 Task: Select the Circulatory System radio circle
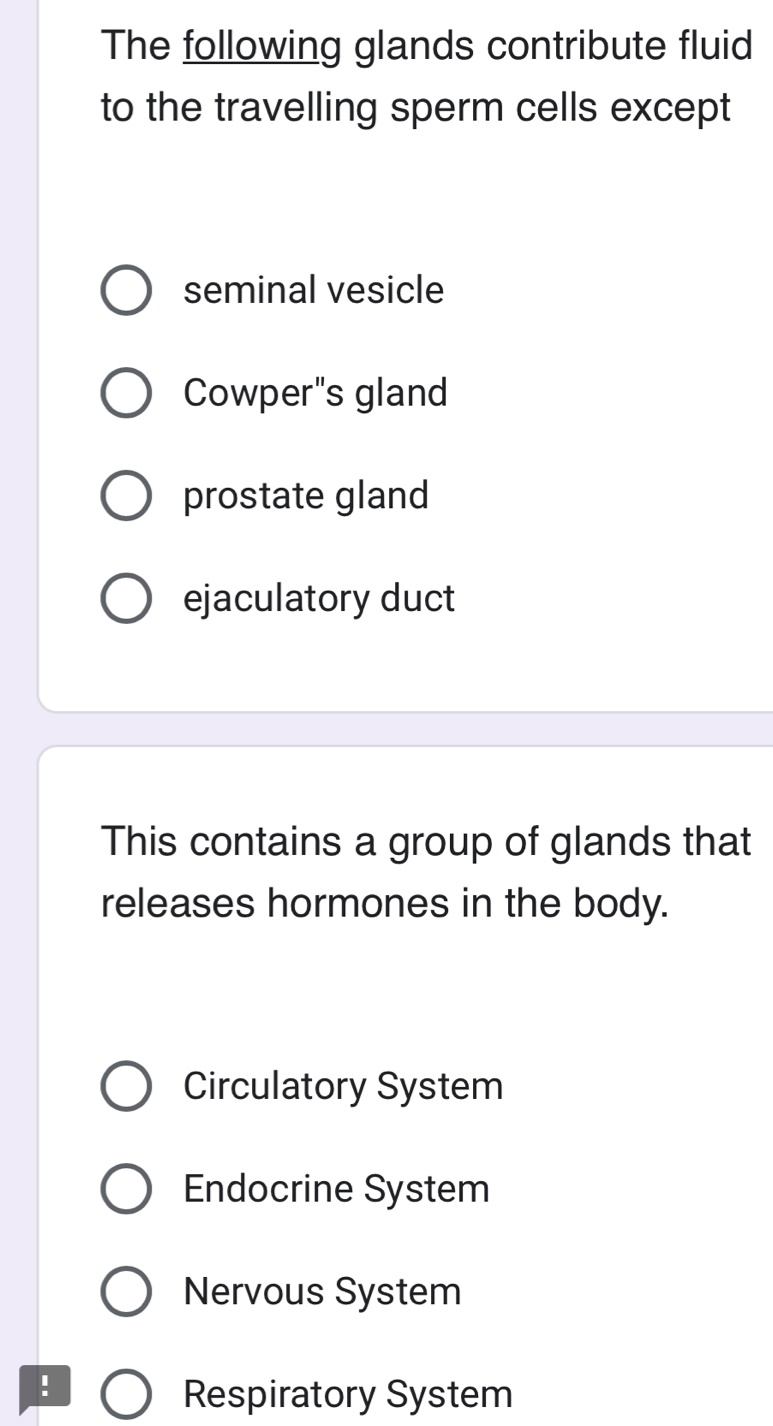(127, 1086)
